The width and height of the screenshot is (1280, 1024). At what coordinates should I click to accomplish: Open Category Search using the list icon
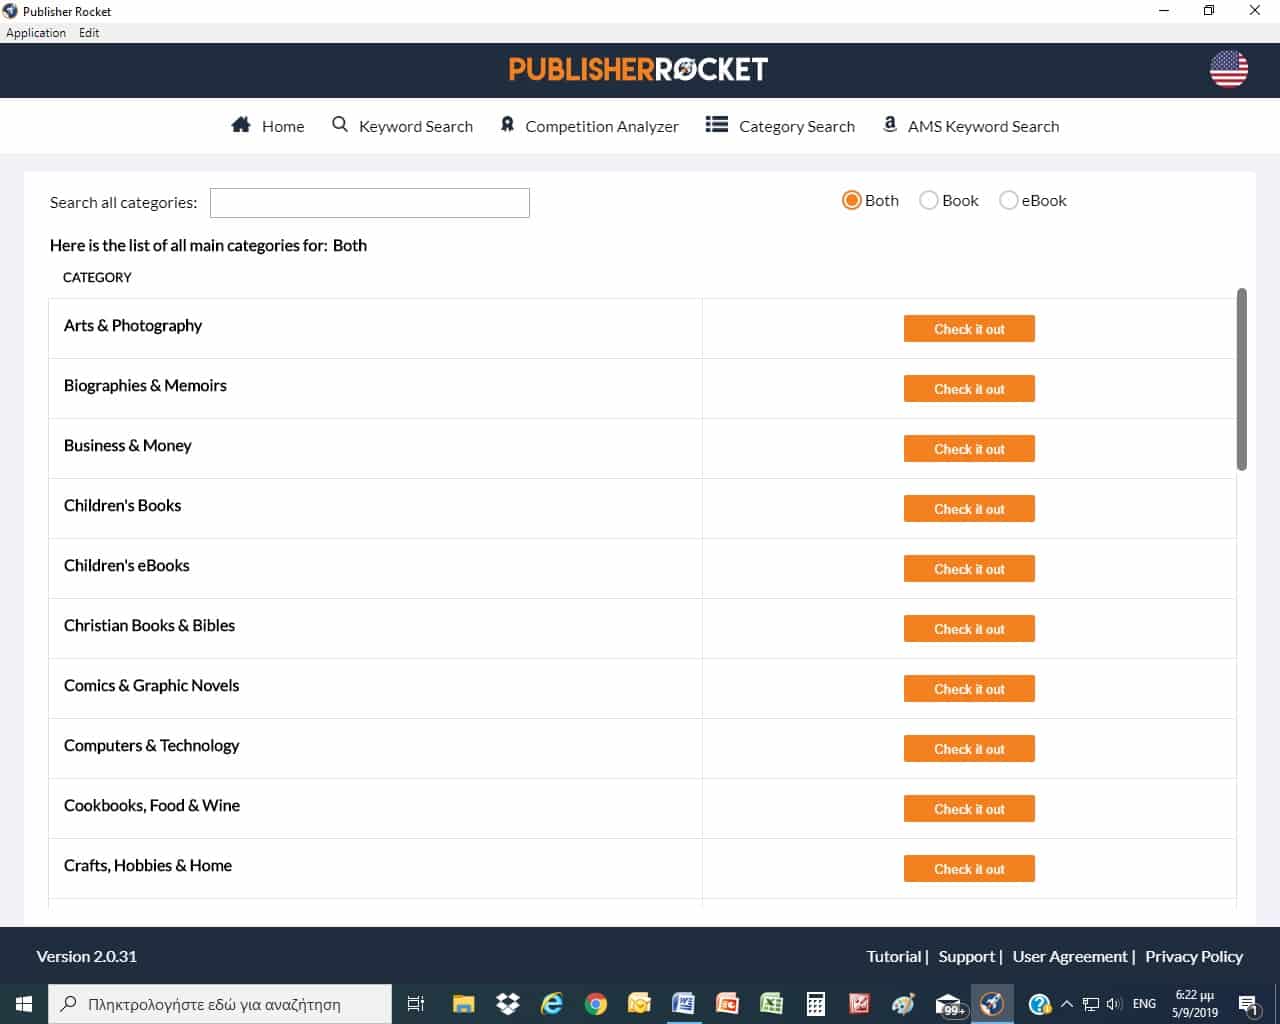(717, 124)
